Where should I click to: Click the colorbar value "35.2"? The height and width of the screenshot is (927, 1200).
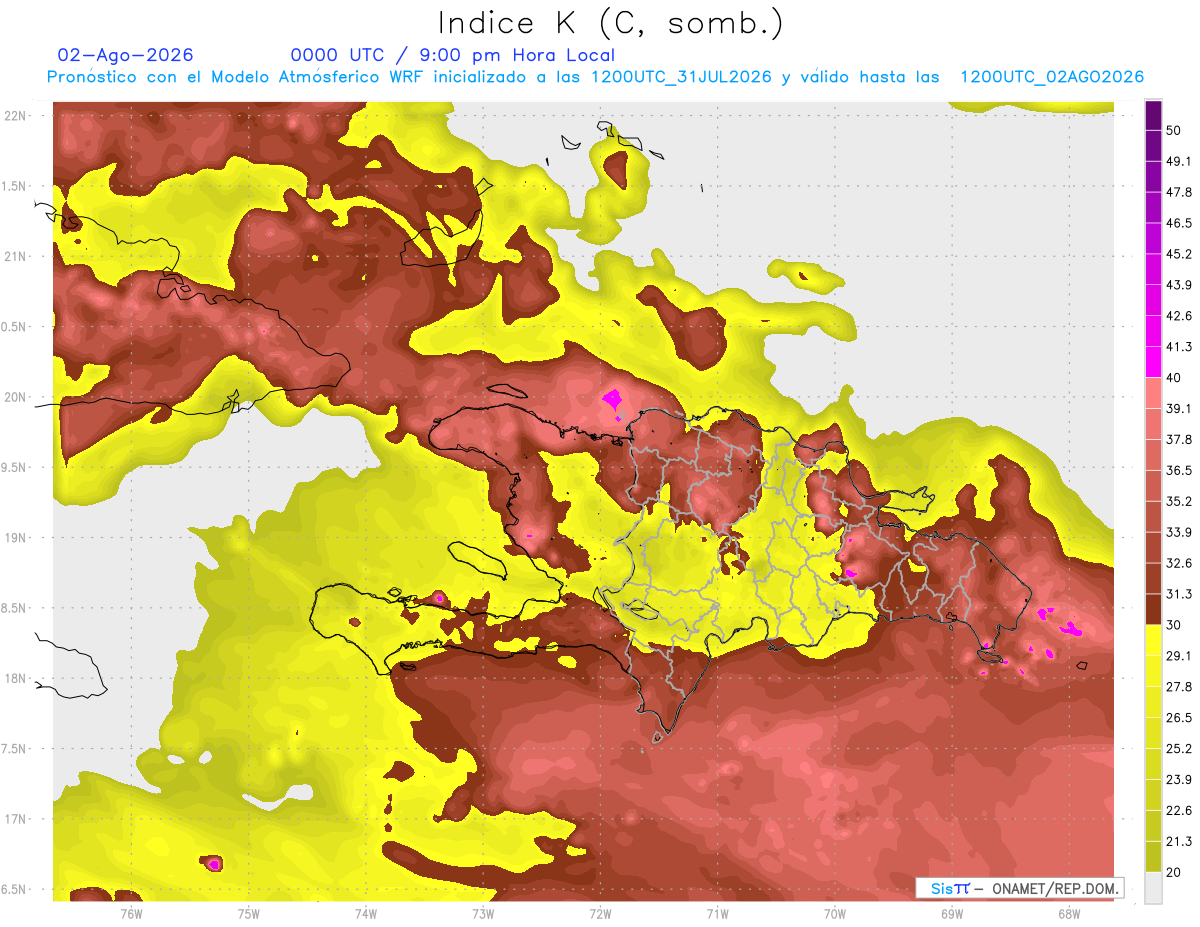point(1179,501)
